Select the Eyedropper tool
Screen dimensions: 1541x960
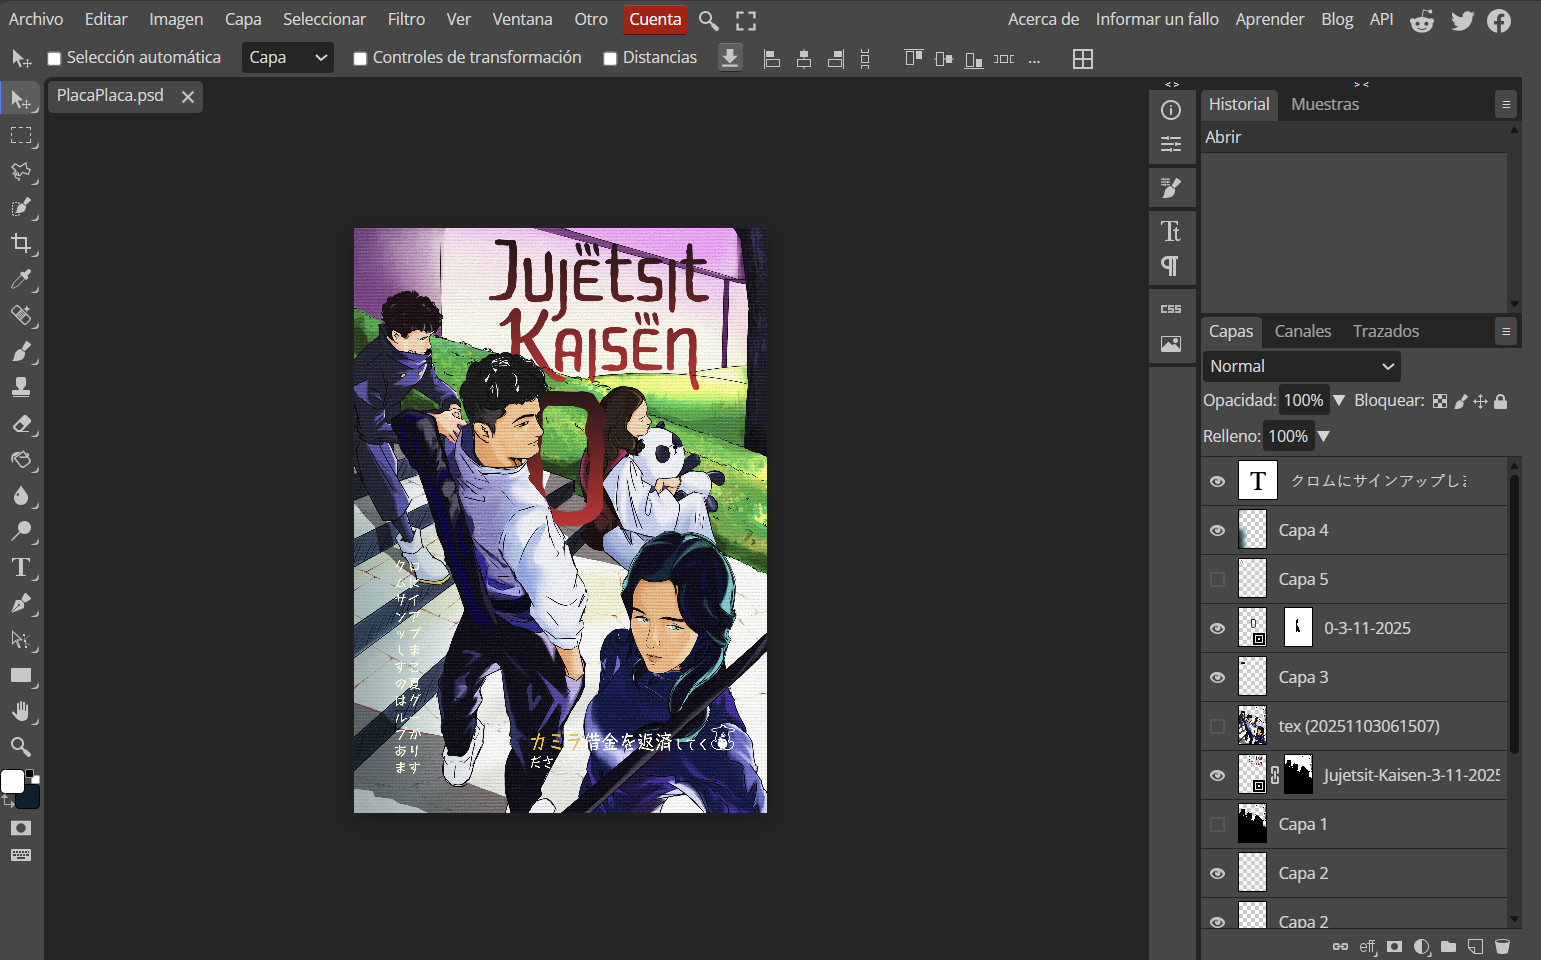[21, 279]
